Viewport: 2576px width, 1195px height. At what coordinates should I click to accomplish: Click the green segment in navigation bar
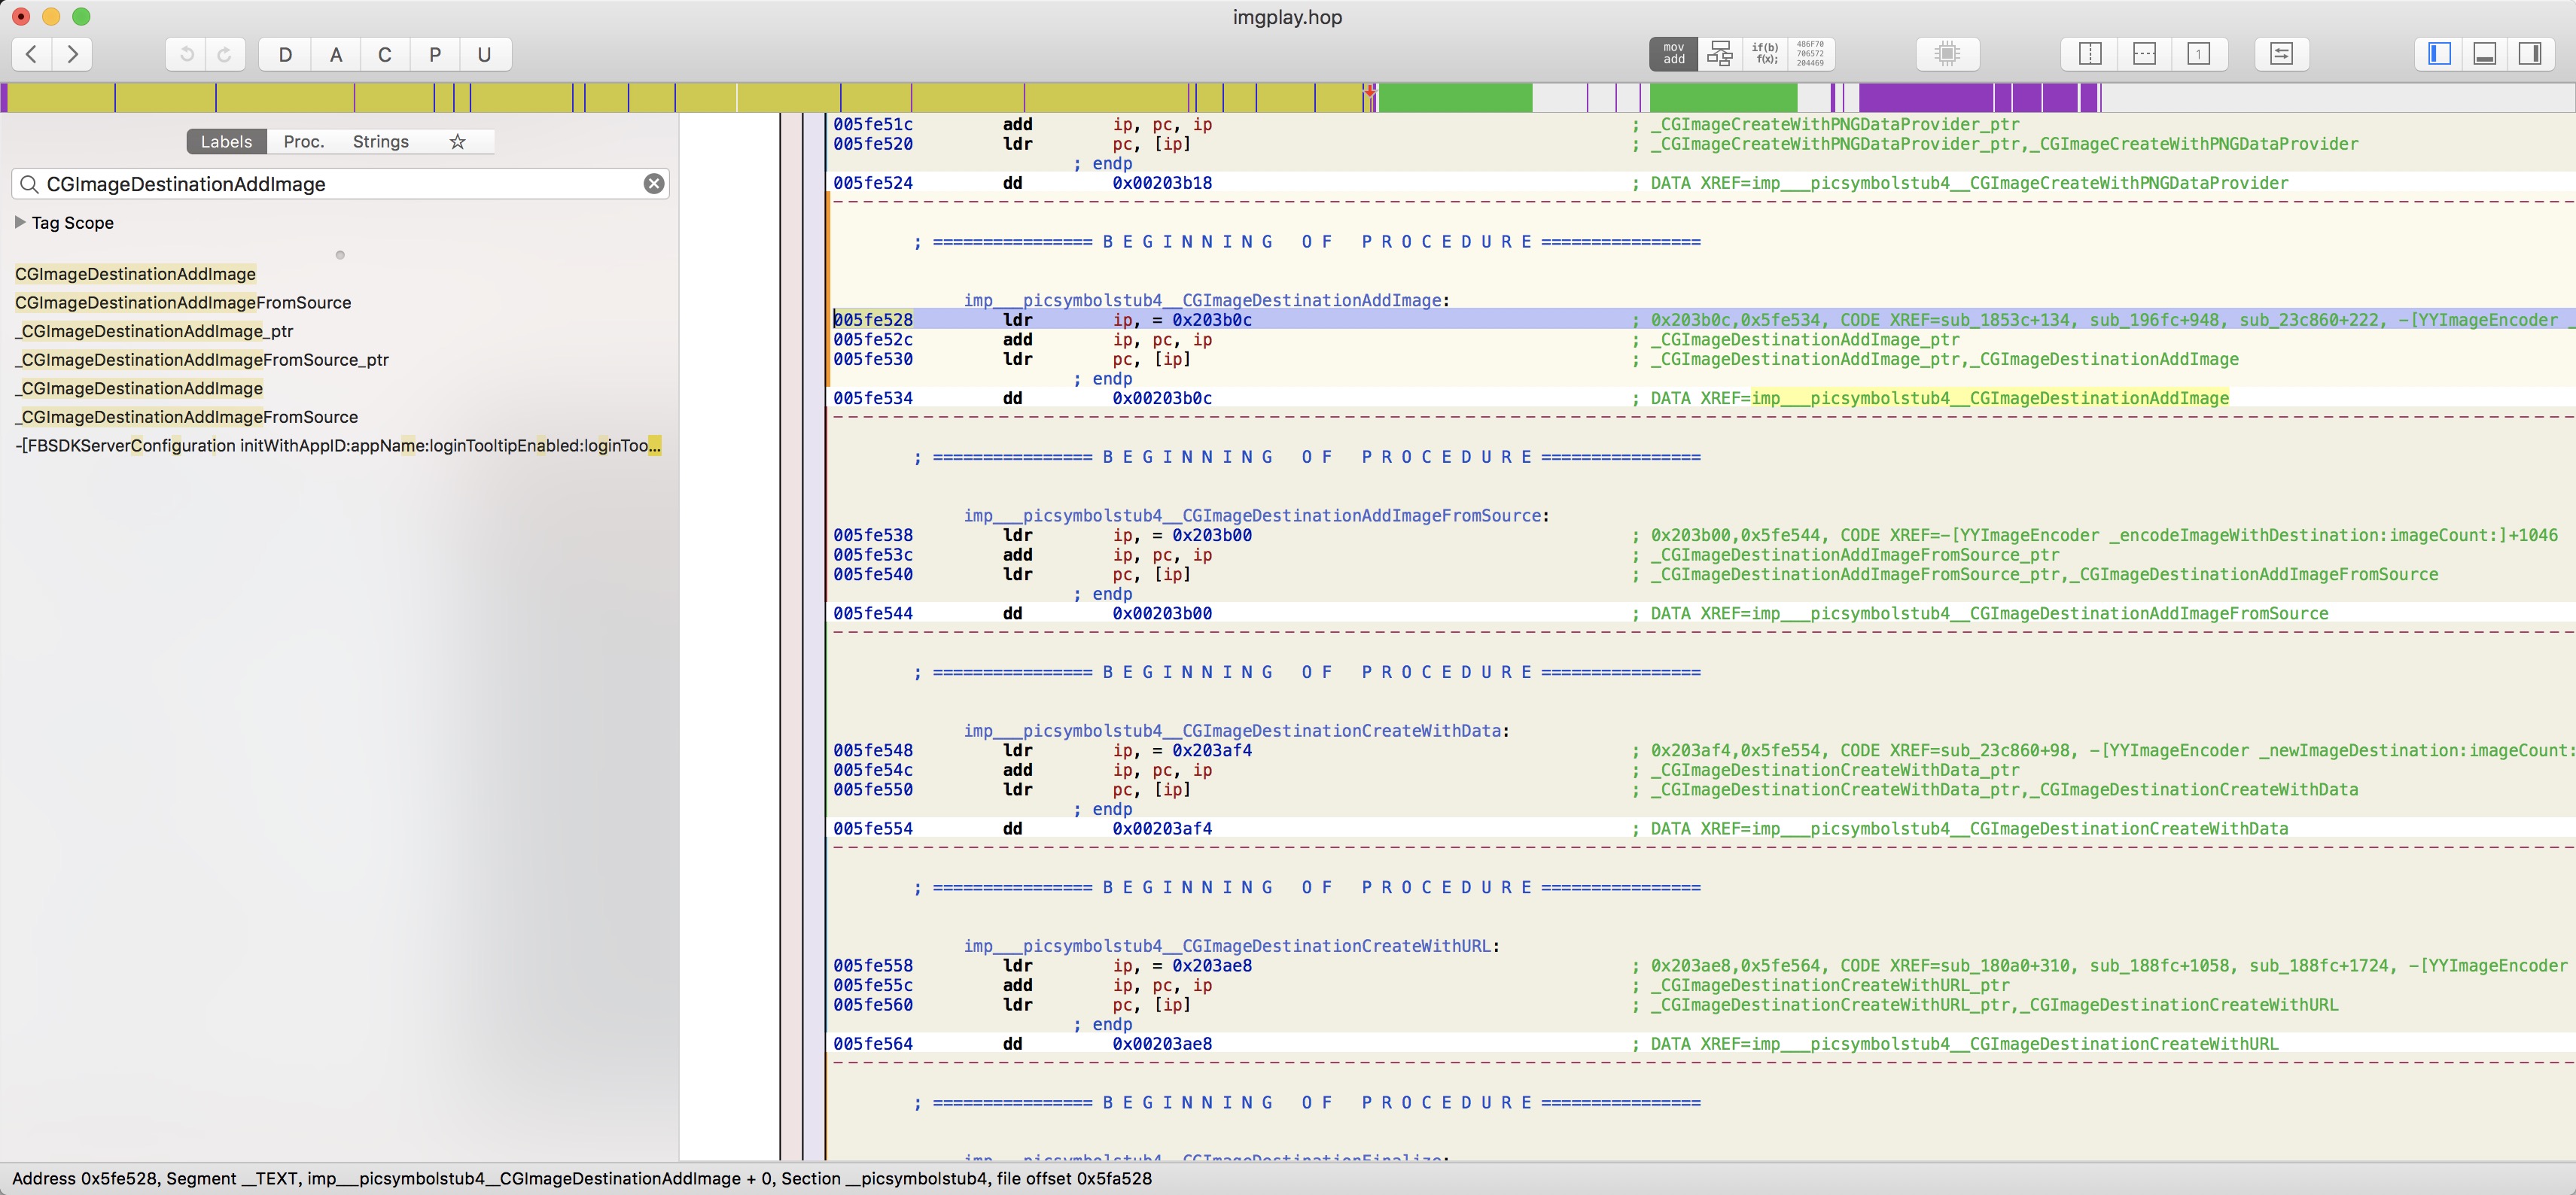1455,98
